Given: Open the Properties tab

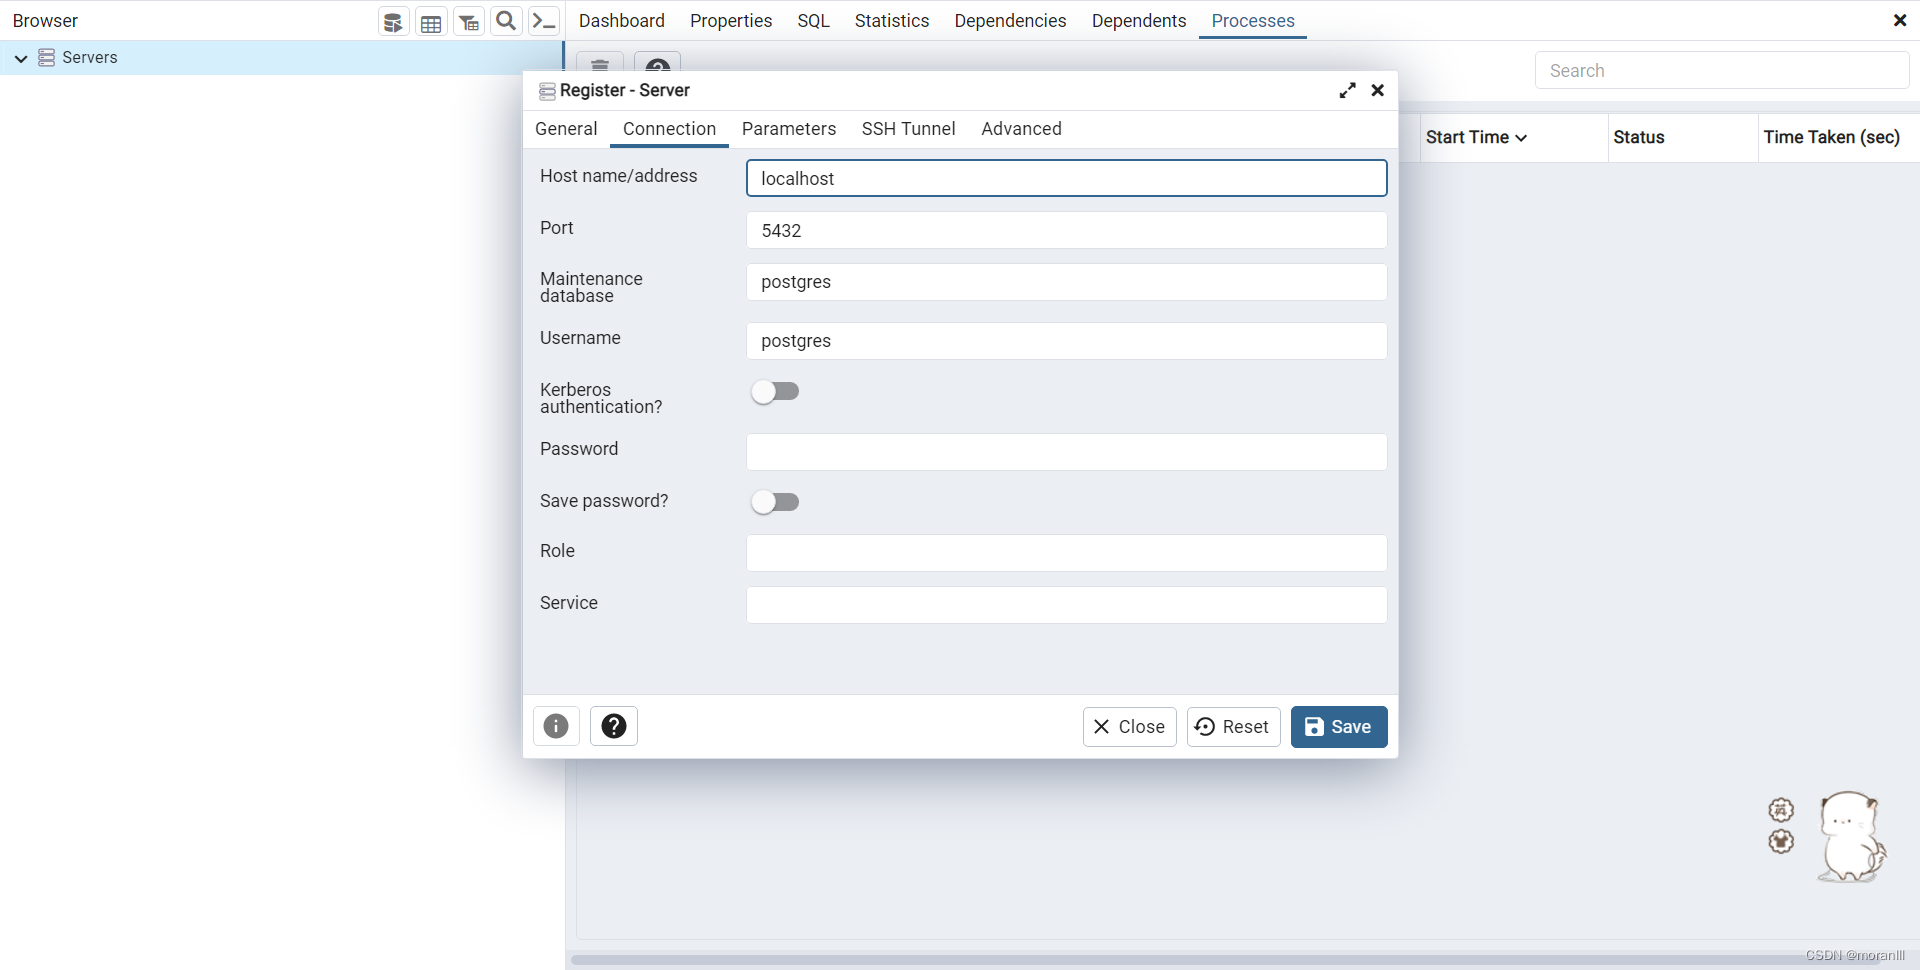Looking at the screenshot, I should 731,21.
